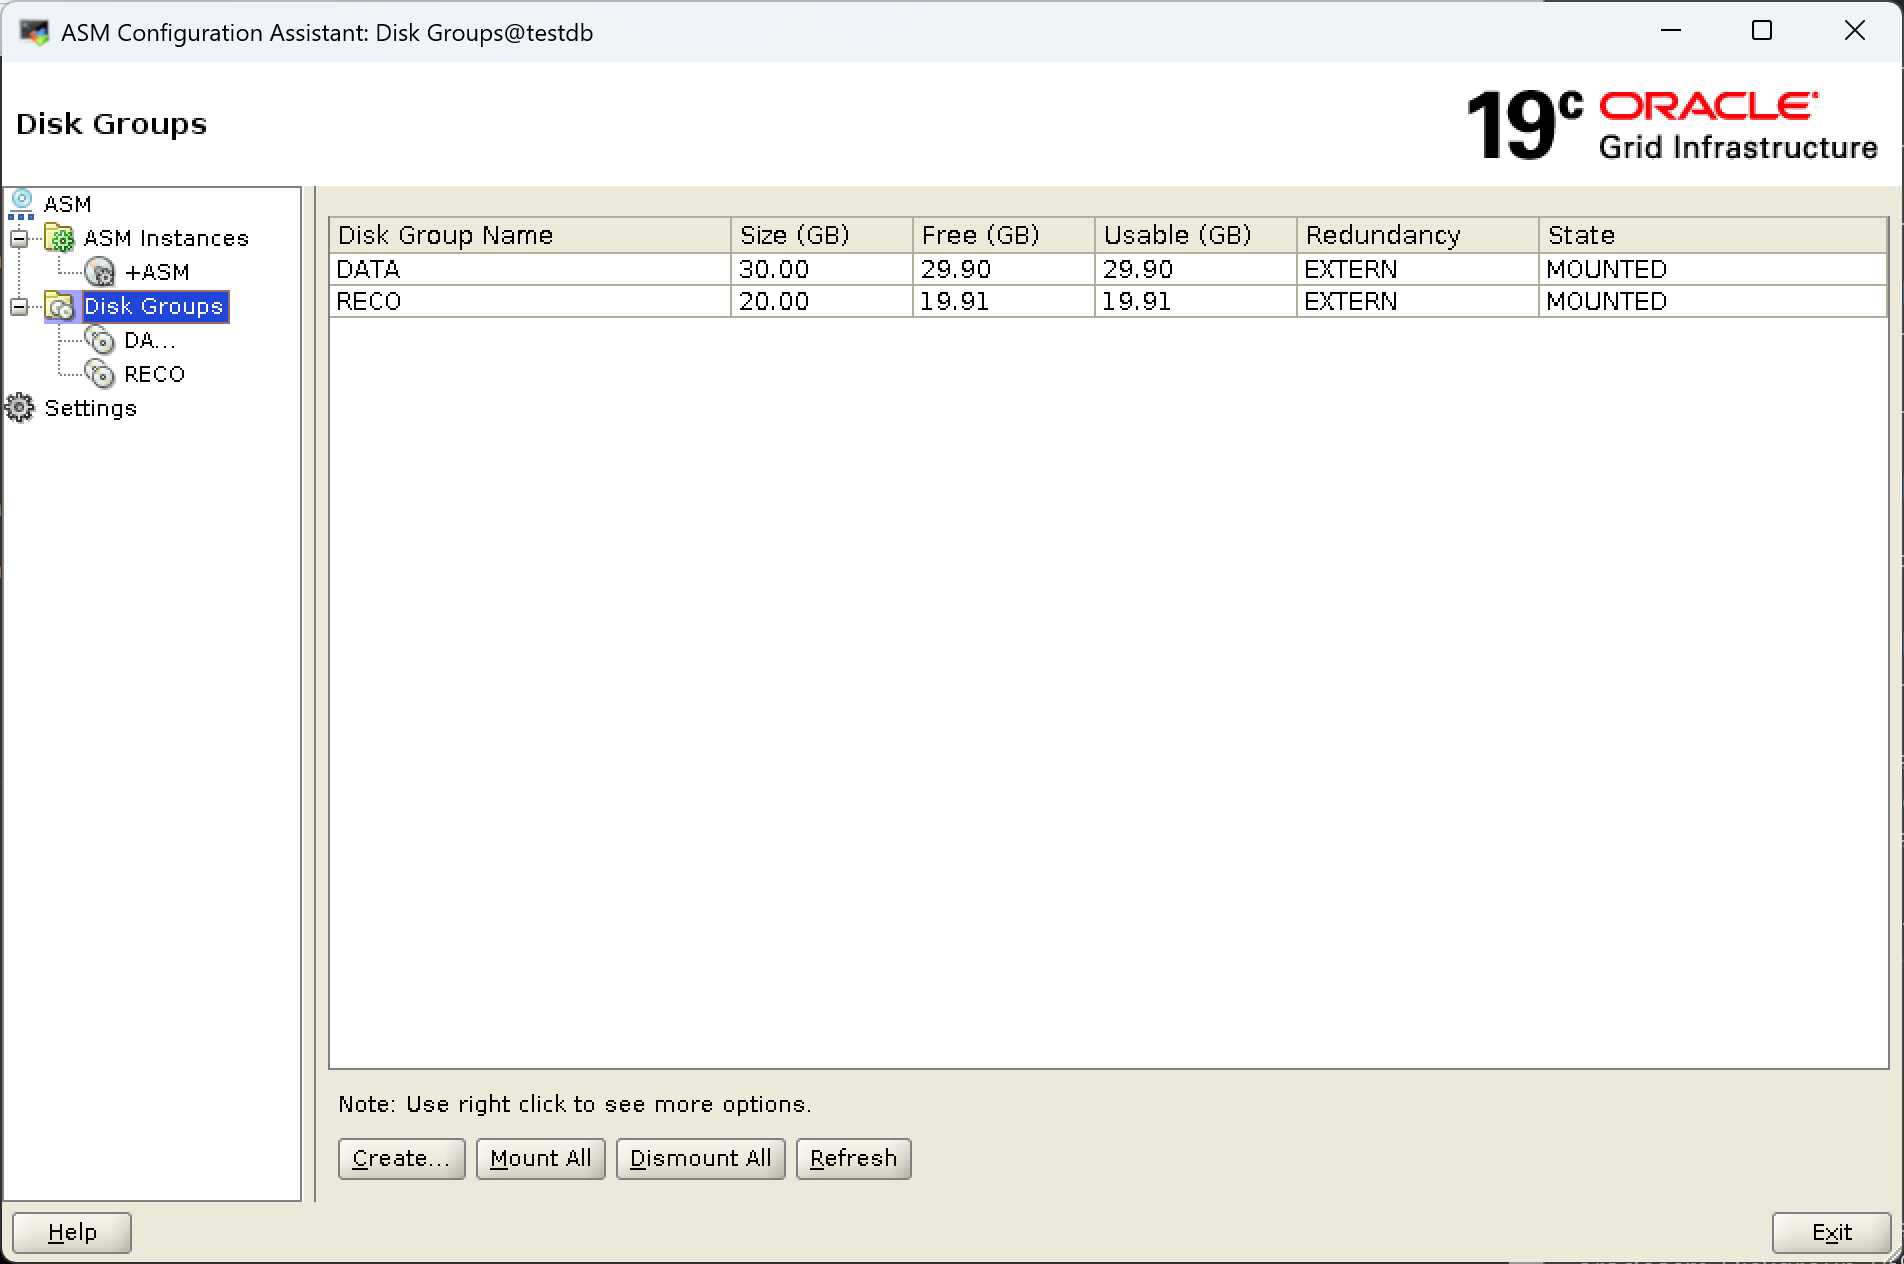Close the ASM Configuration Assistant window
Image resolution: width=1904 pixels, height=1264 pixels.
tap(1855, 31)
